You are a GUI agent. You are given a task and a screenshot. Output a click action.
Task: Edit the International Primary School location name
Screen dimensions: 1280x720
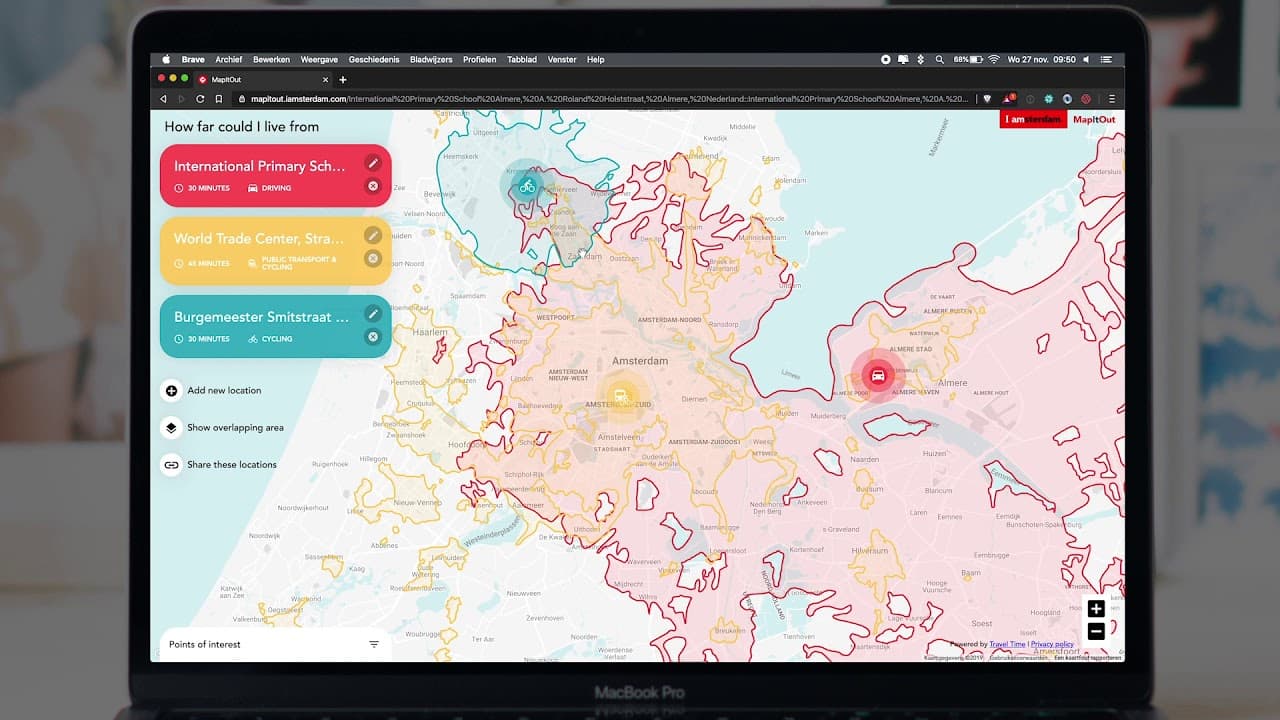tap(373, 163)
